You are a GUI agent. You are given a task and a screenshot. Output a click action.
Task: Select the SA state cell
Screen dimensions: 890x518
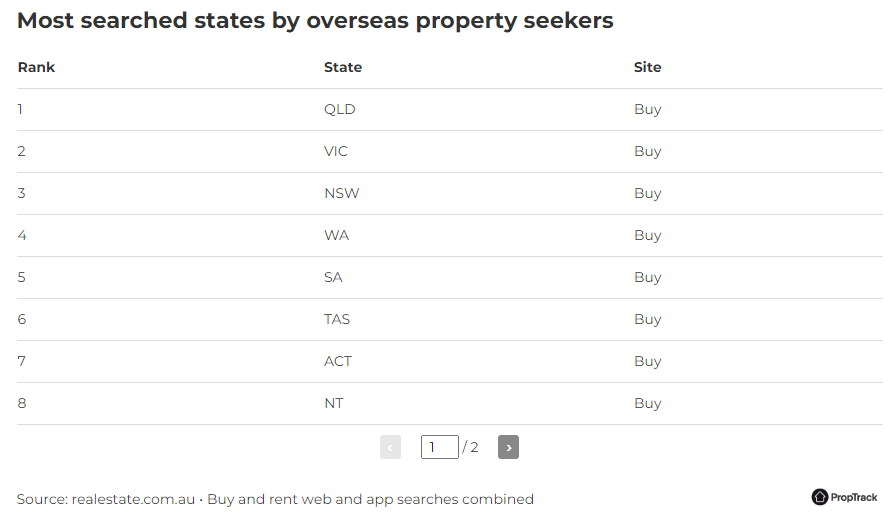click(x=333, y=277)
